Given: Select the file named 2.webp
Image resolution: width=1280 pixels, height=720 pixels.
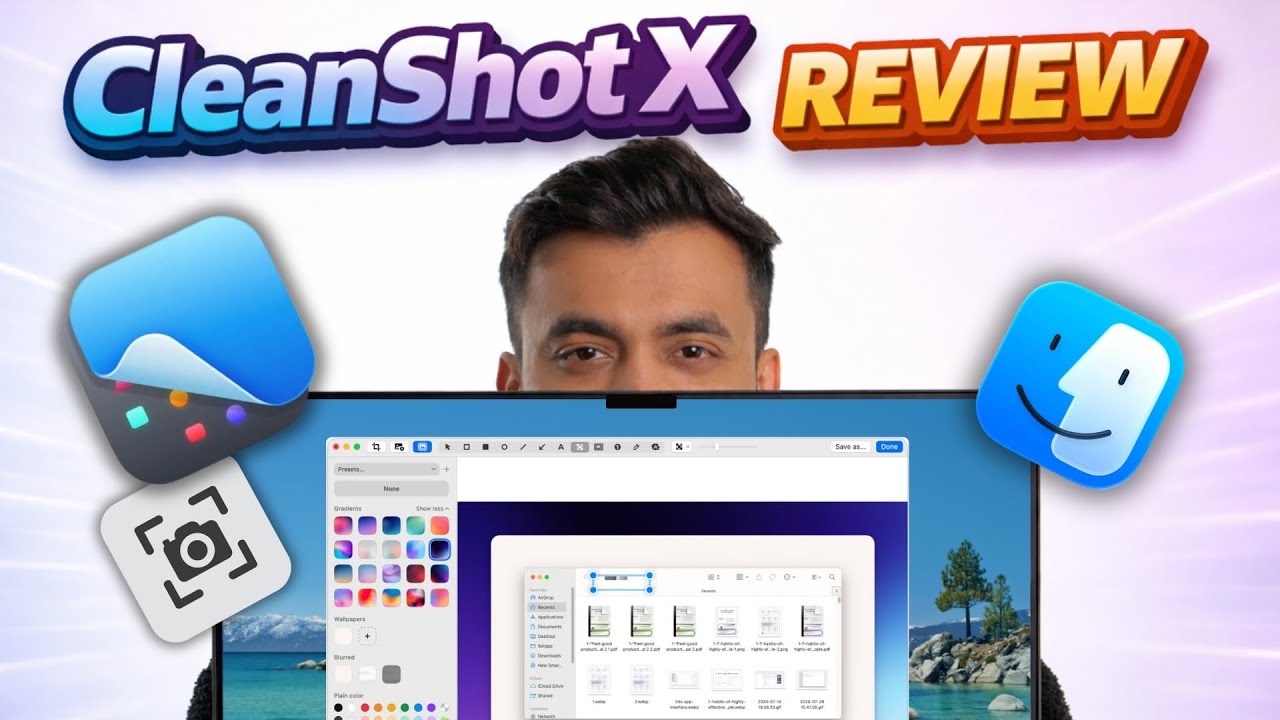Looking at the screenshot, I should (x=641, y=682).
